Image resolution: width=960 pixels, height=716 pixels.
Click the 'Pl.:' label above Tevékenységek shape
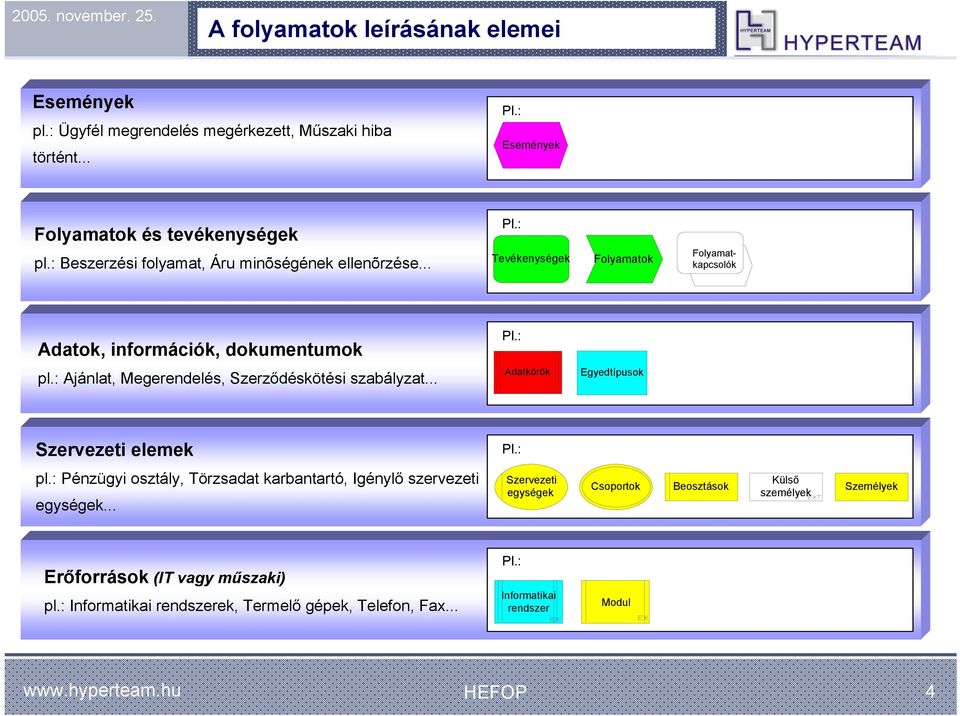click(511, 224)
